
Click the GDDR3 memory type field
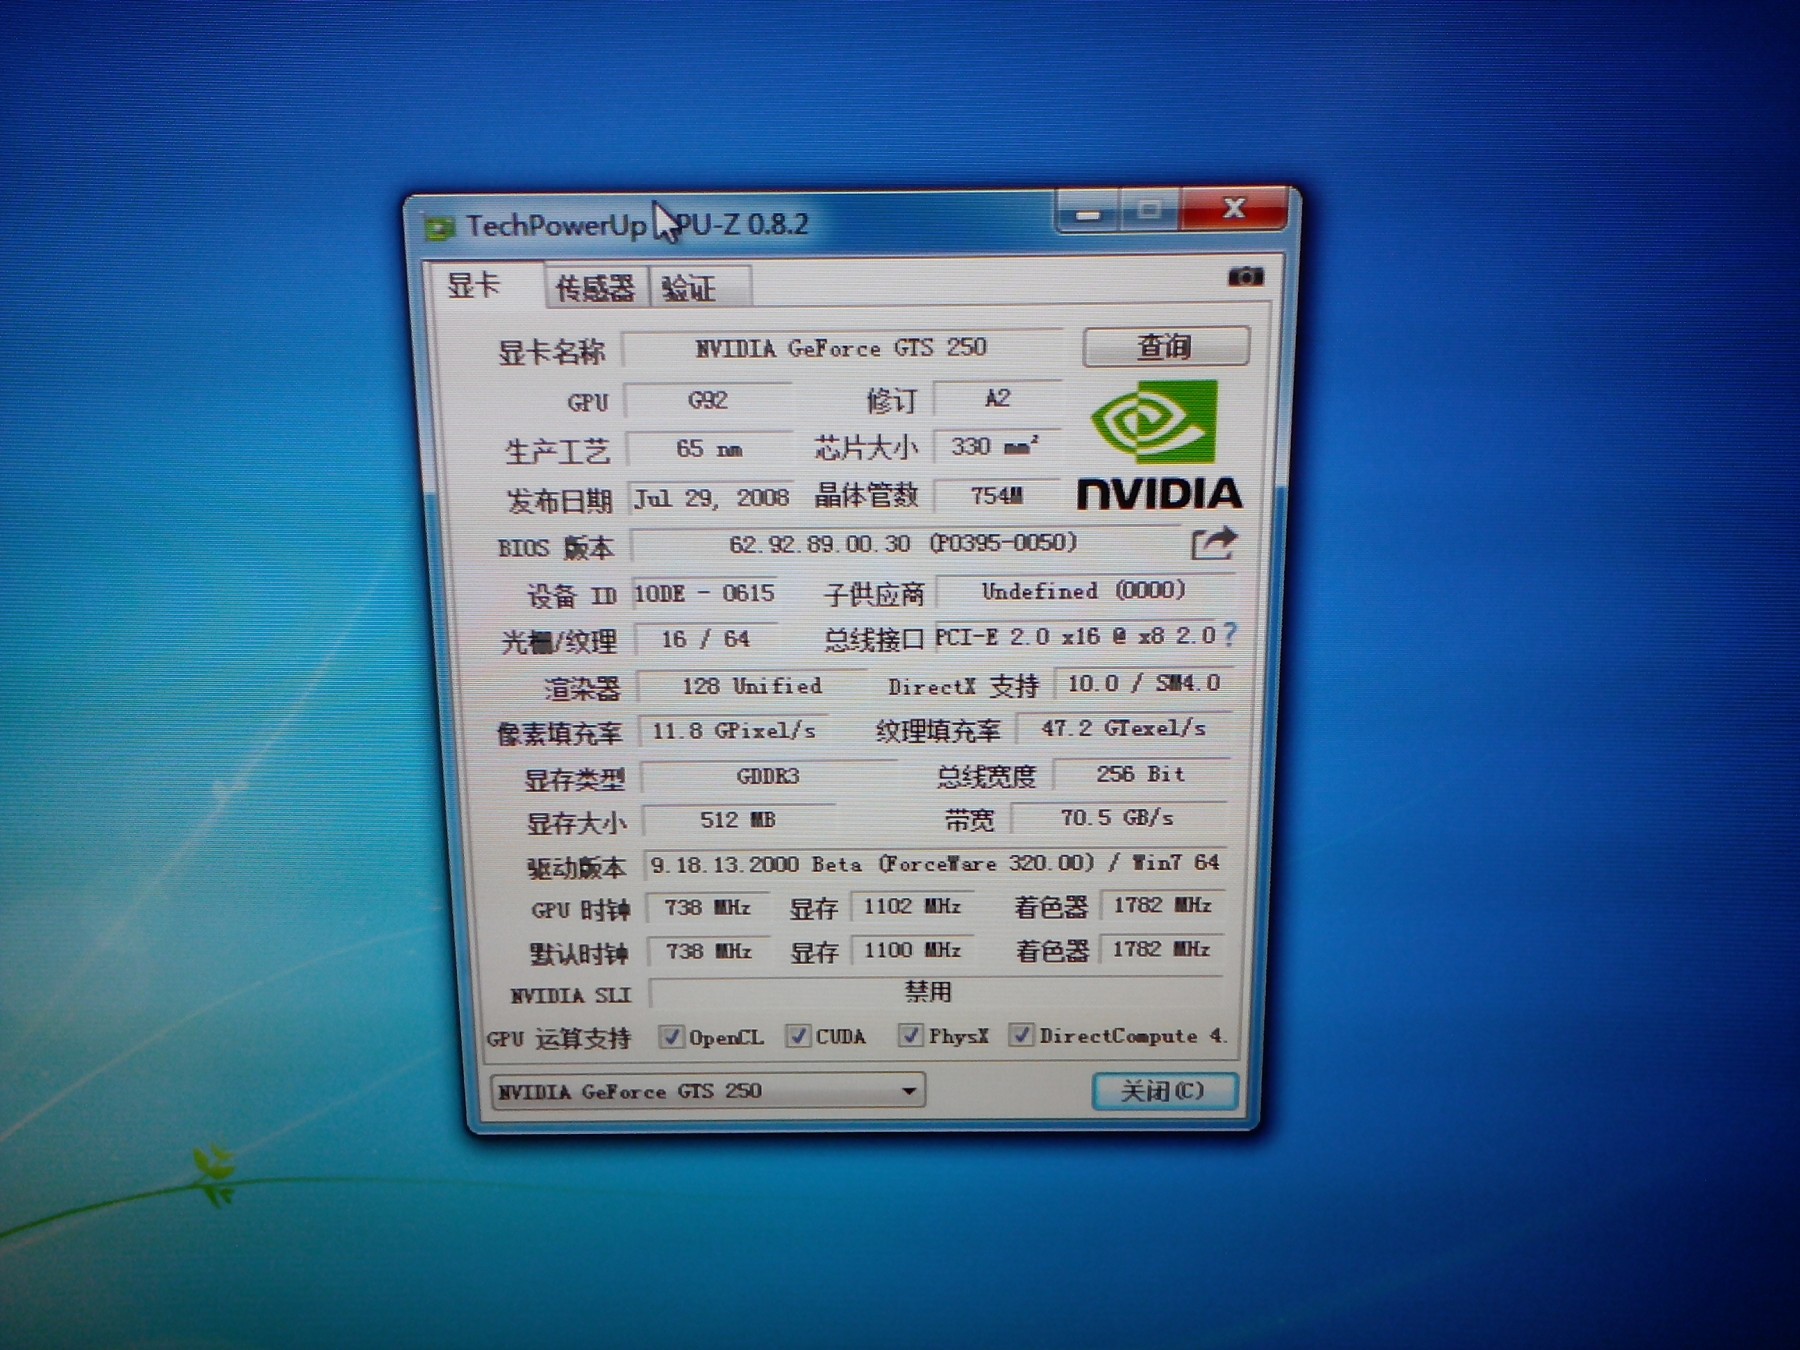pos(769,776)
